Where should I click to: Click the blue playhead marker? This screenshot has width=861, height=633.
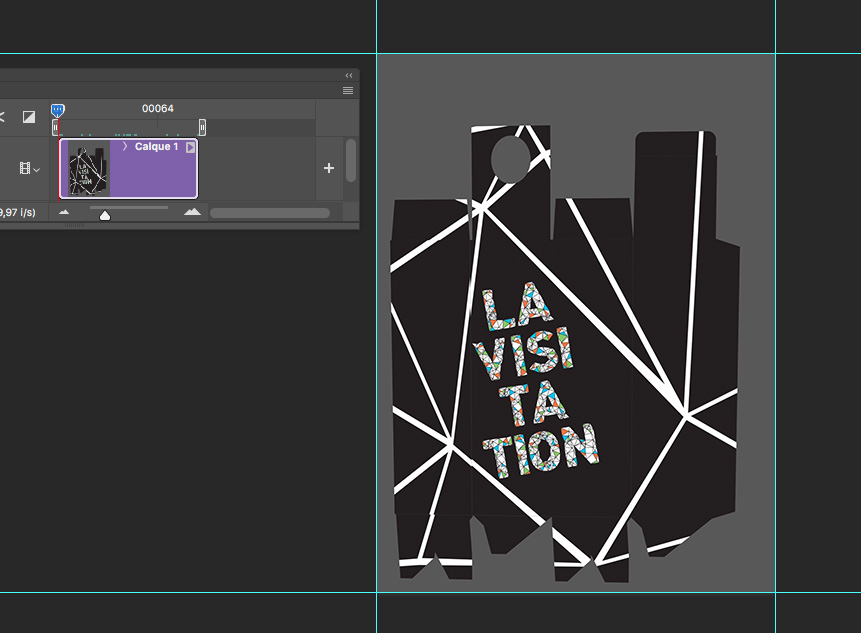point(58,110)
